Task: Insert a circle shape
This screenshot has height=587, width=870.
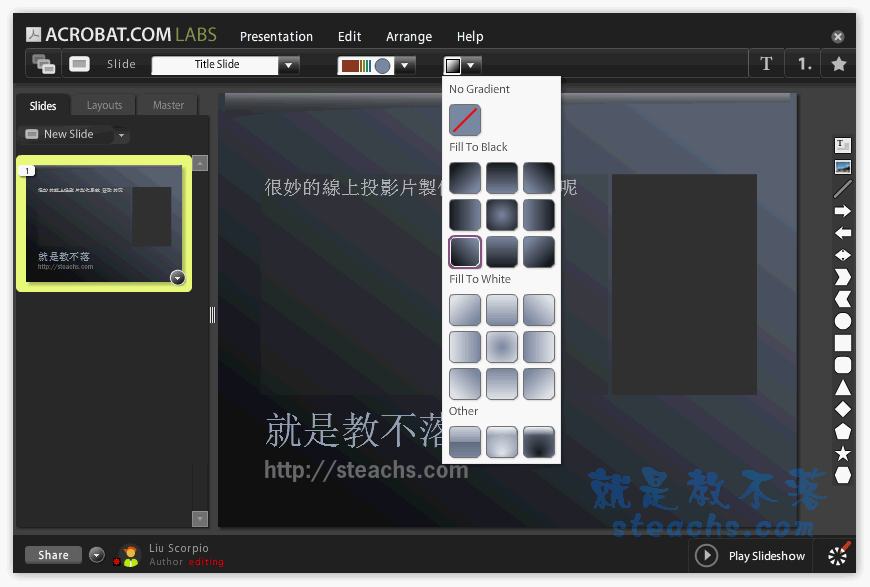Action: 843,321
